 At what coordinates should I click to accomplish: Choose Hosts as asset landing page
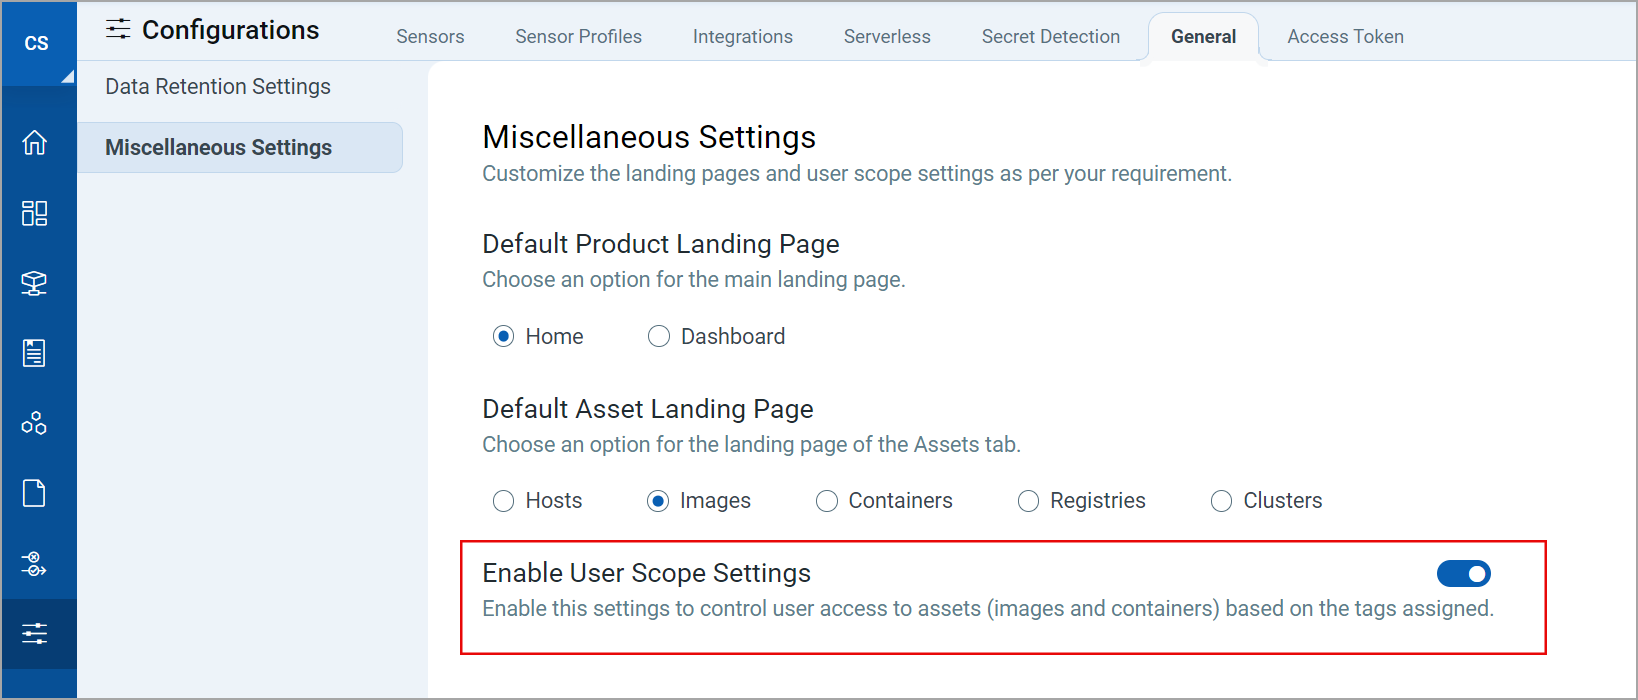[504, 501]
